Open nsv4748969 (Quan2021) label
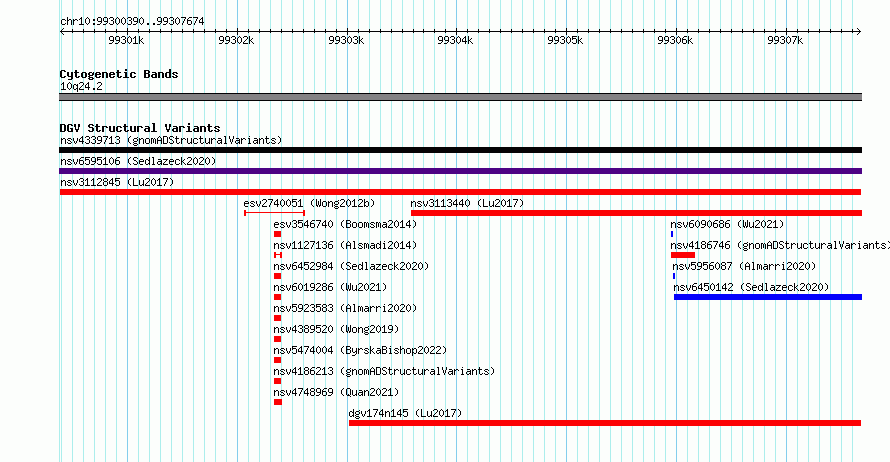 [x=336, y=392]
